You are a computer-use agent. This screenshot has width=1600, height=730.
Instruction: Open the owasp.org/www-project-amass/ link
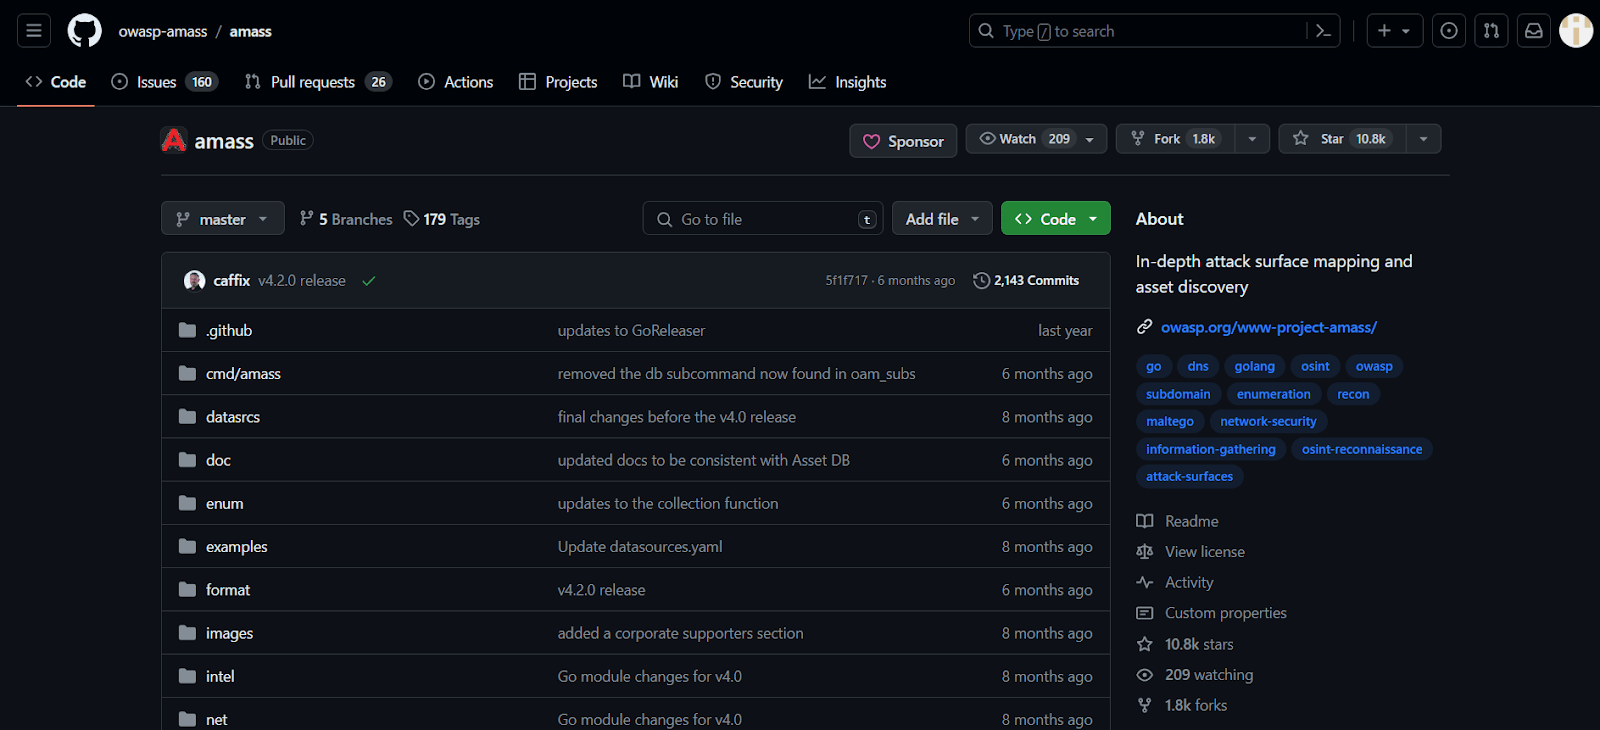(x=1269, y=327)
